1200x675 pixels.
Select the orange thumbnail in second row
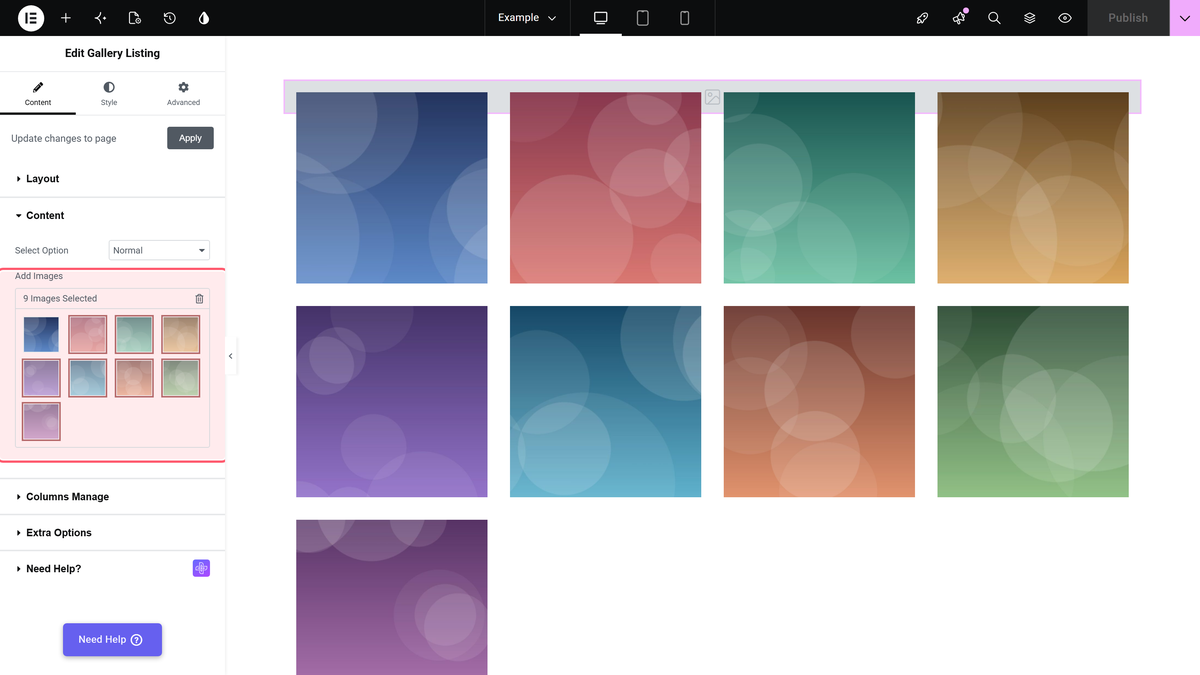tap(134, 378)
